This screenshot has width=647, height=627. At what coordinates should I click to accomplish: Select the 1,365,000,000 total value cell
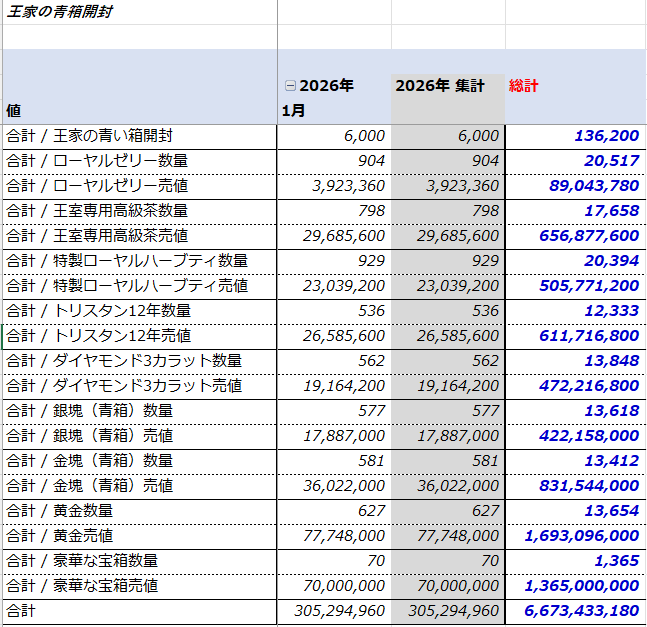581,586
